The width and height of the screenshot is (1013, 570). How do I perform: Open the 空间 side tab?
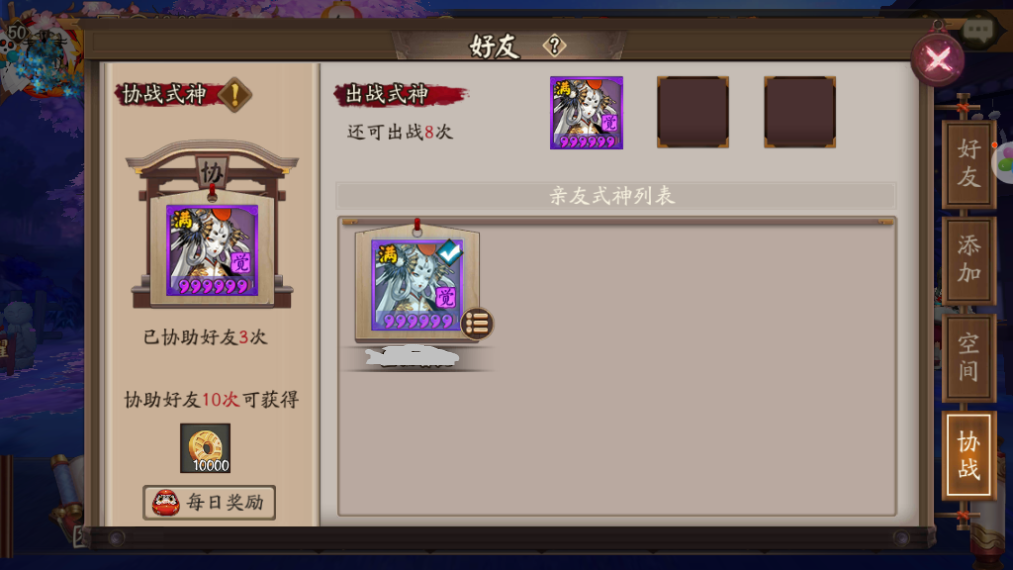tap(968, 357)
